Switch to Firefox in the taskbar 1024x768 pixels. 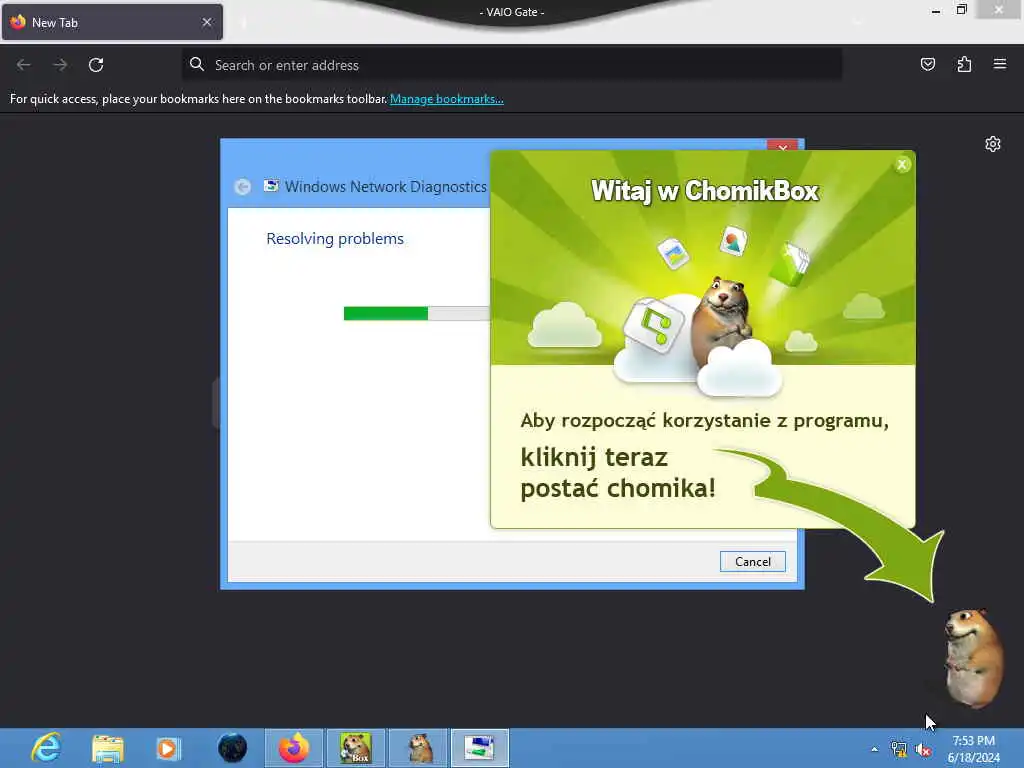[294, 748]
